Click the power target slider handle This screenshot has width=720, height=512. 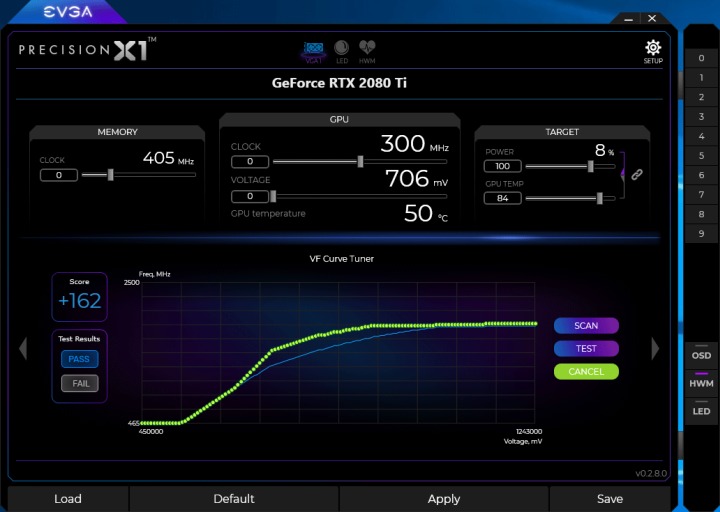click(591, 166)
